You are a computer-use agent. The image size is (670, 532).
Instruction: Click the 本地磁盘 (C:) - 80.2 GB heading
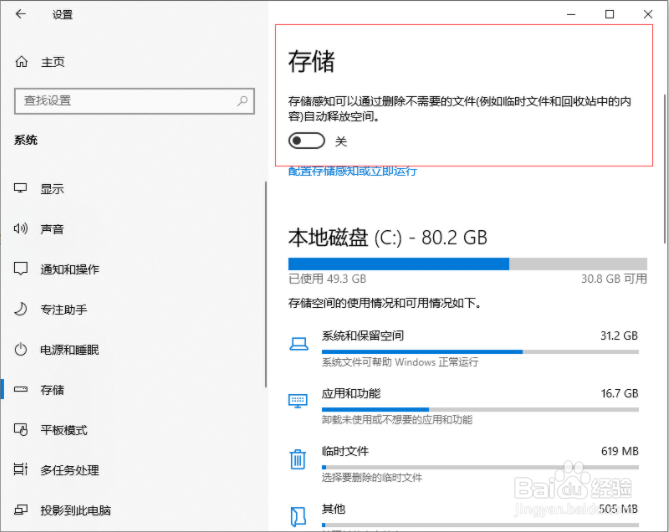pos(388,238)
